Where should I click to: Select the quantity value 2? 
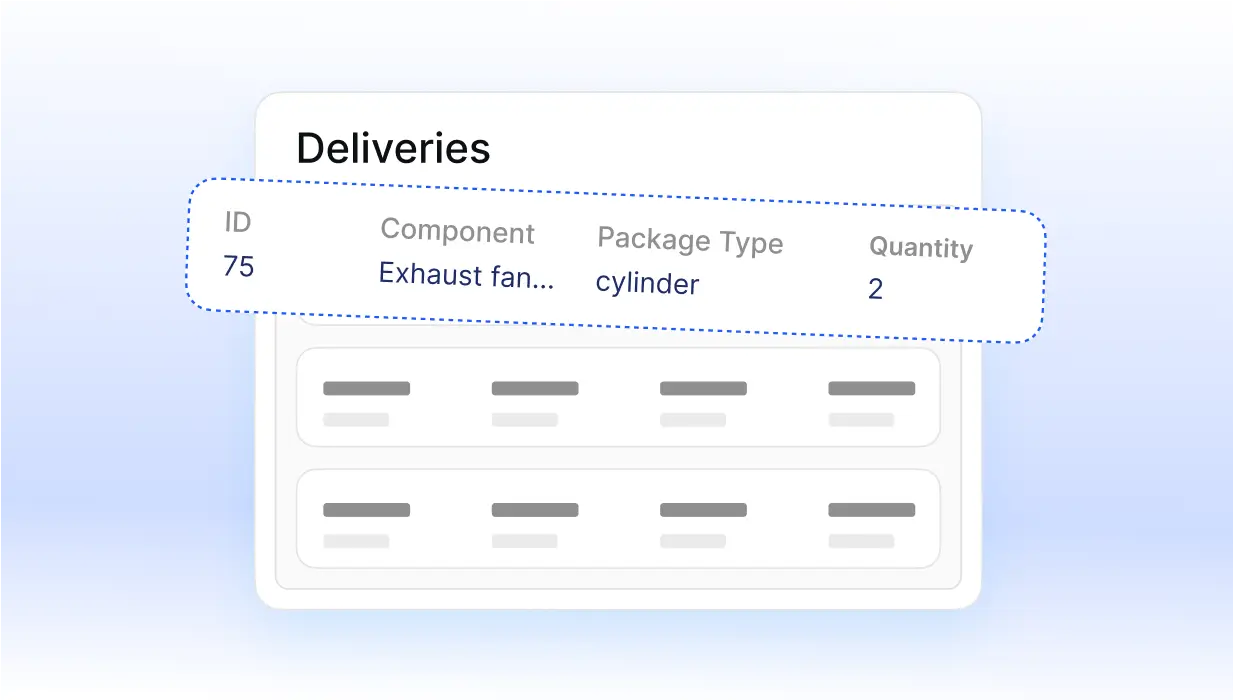point(875,290)
